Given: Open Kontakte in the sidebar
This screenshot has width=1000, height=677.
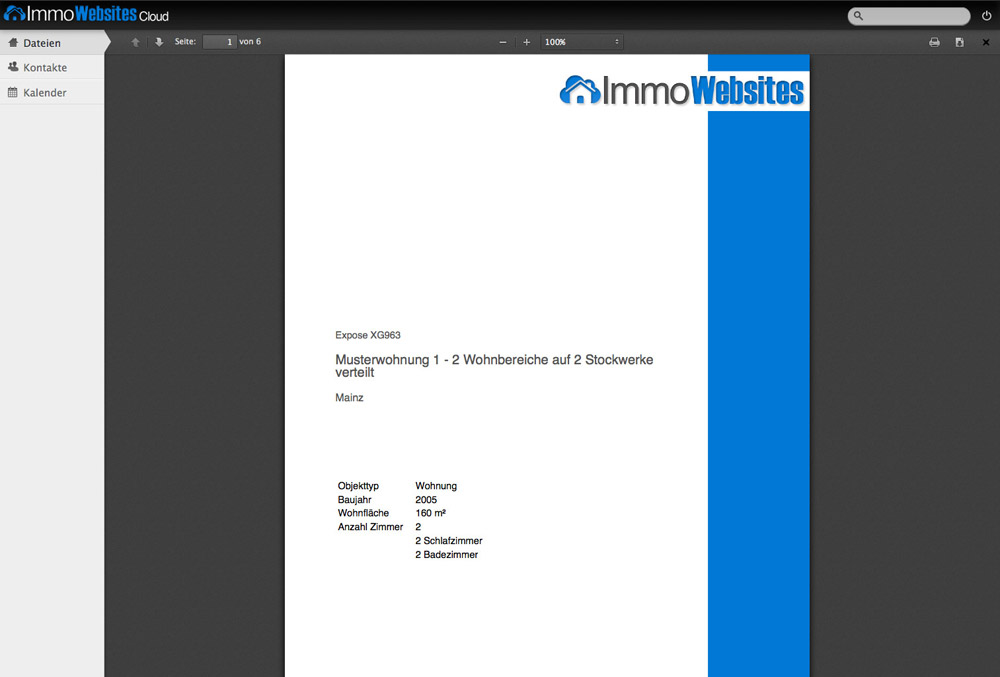Looking at the screenshot, I should (52, 67).
